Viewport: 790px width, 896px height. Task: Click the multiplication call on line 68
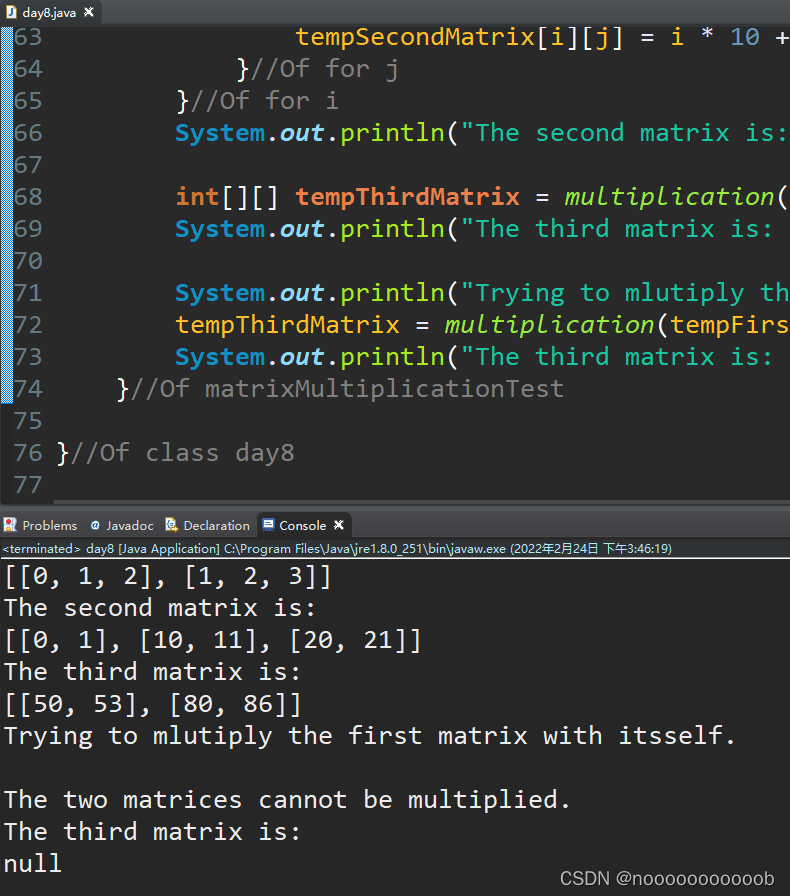click(x=669, y=198)
